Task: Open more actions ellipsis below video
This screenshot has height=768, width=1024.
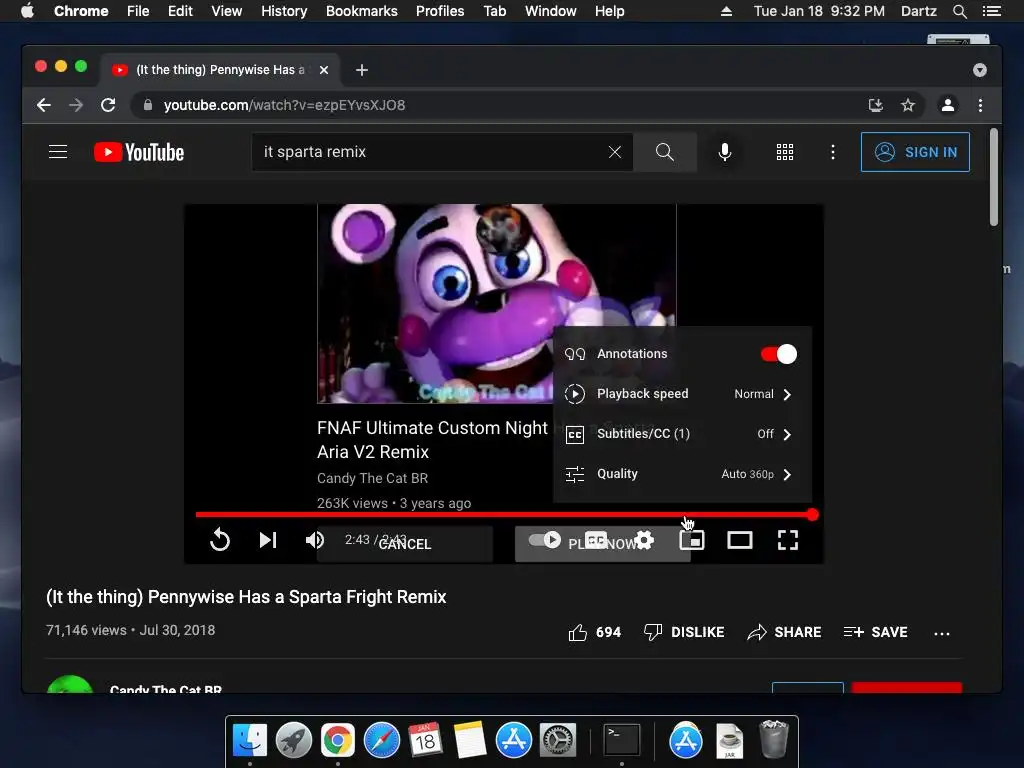Action: coord(942,633)
